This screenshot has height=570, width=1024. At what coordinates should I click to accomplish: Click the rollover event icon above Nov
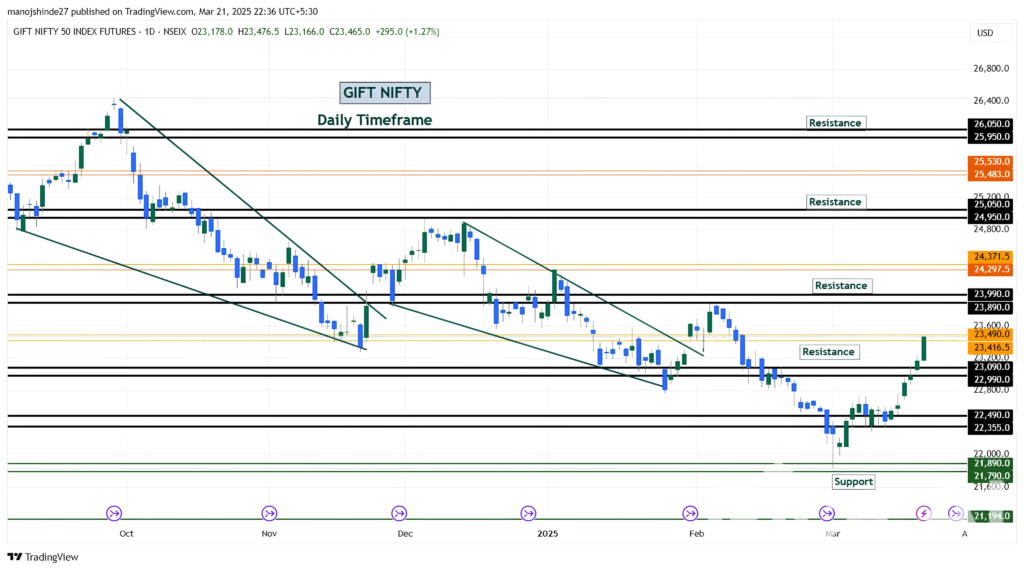click(269, 514)
